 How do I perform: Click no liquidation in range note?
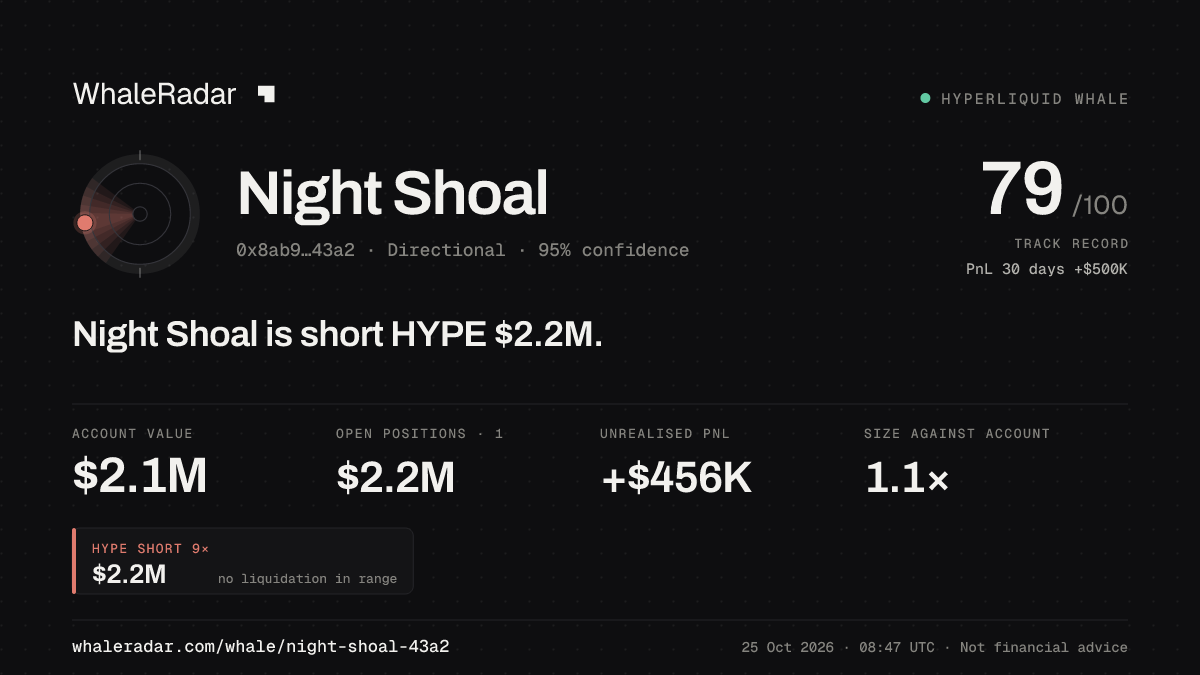307,579
